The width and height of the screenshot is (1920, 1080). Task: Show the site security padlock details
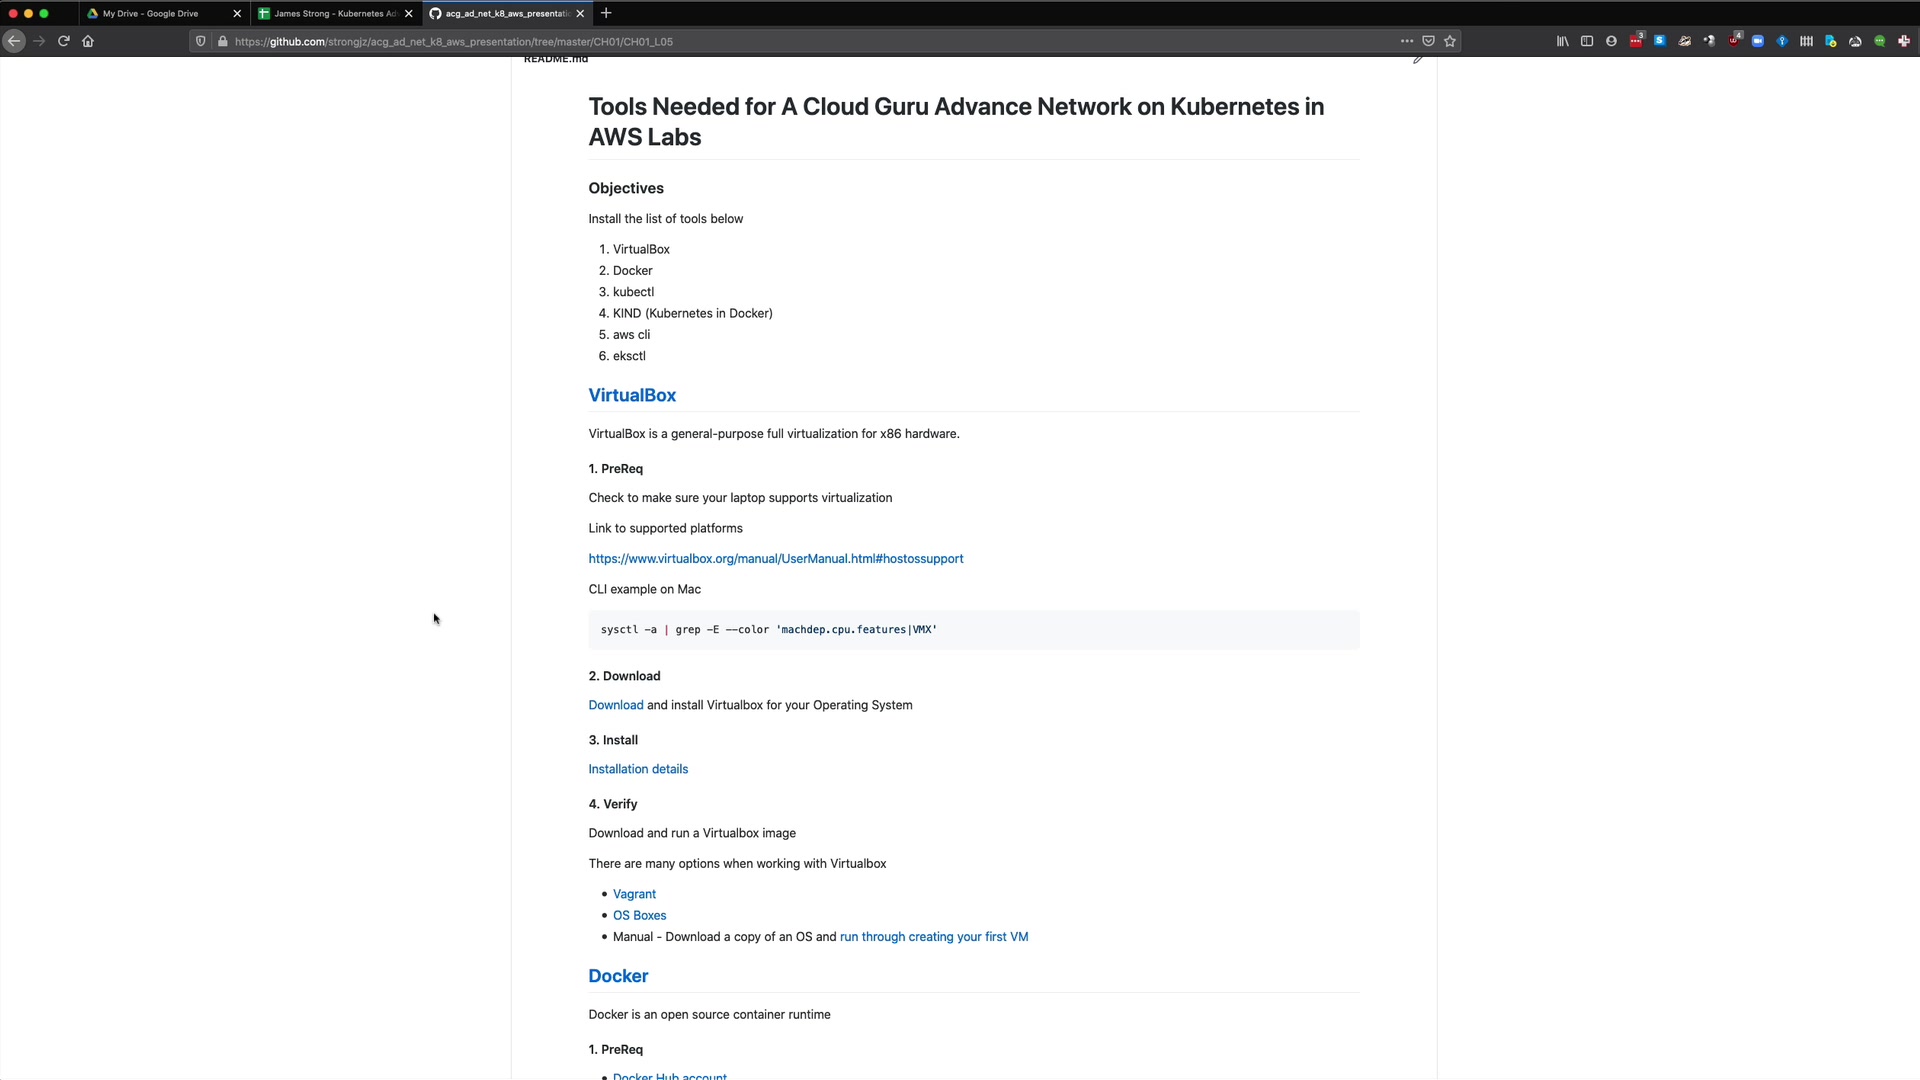pyautogui.click(x=223, y=41)
